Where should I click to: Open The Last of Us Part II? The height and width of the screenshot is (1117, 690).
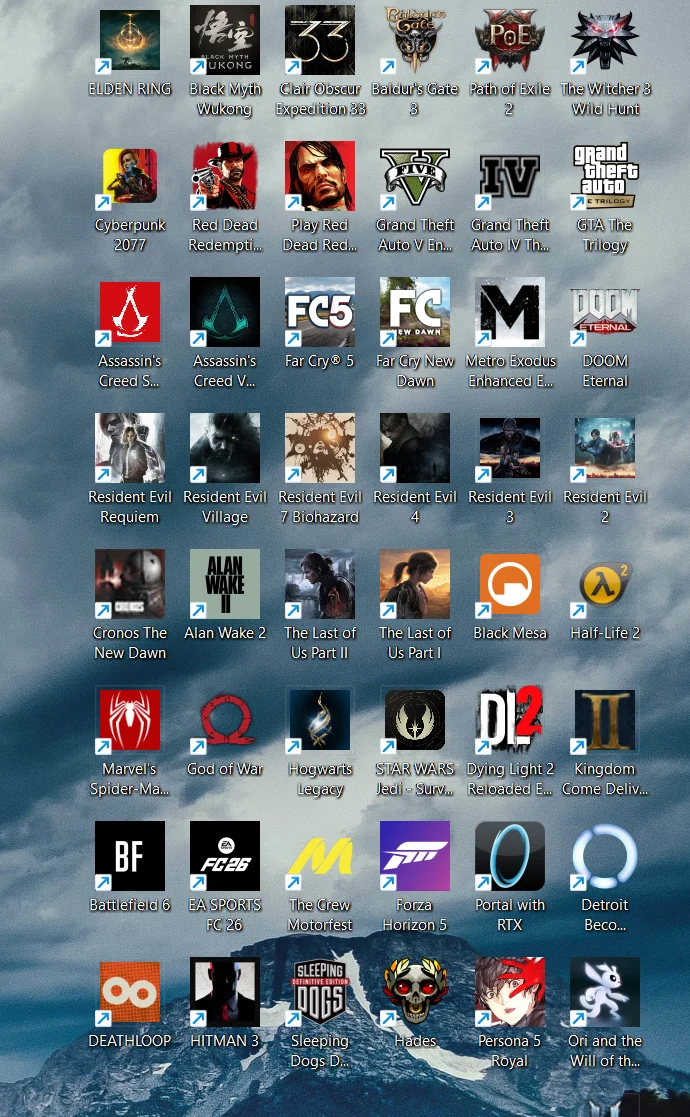[x=320, y=584]
